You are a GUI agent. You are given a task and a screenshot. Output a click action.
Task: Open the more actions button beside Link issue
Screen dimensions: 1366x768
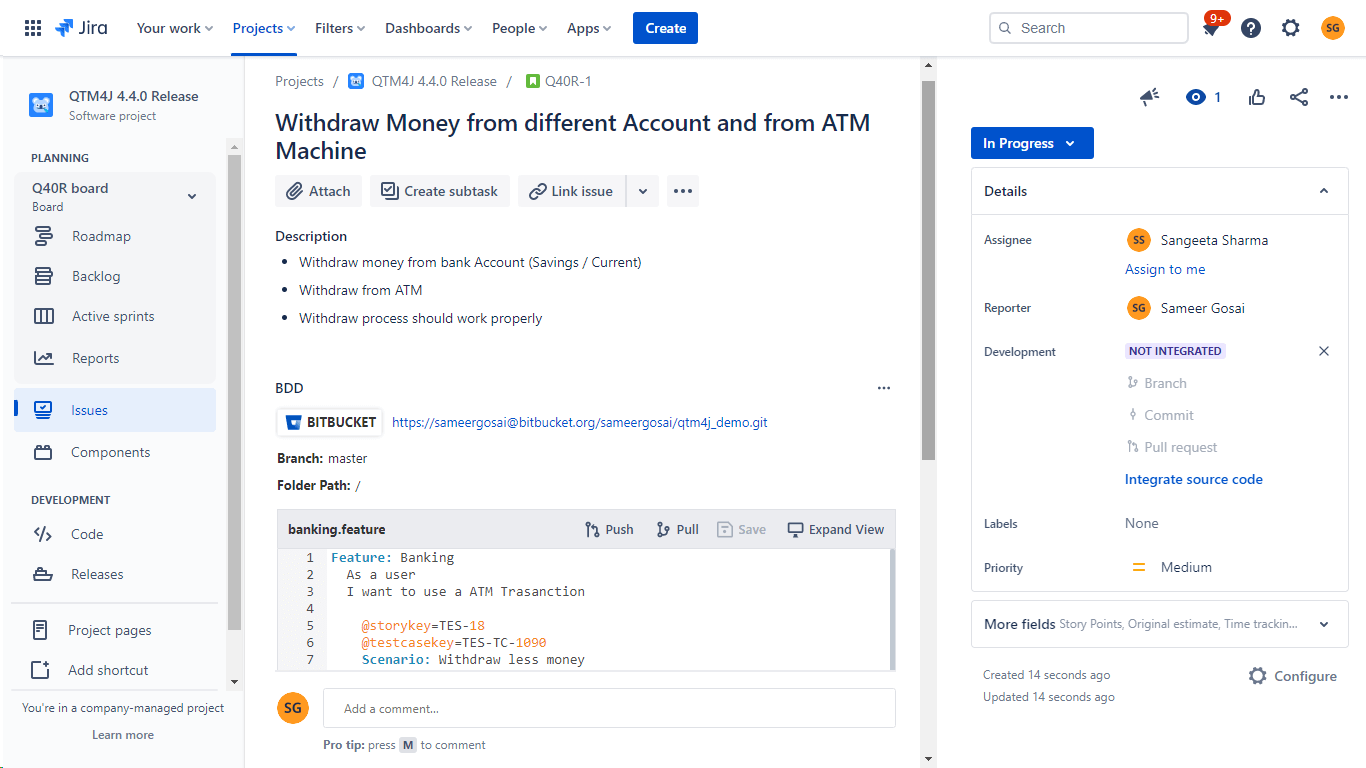(683, 191)
